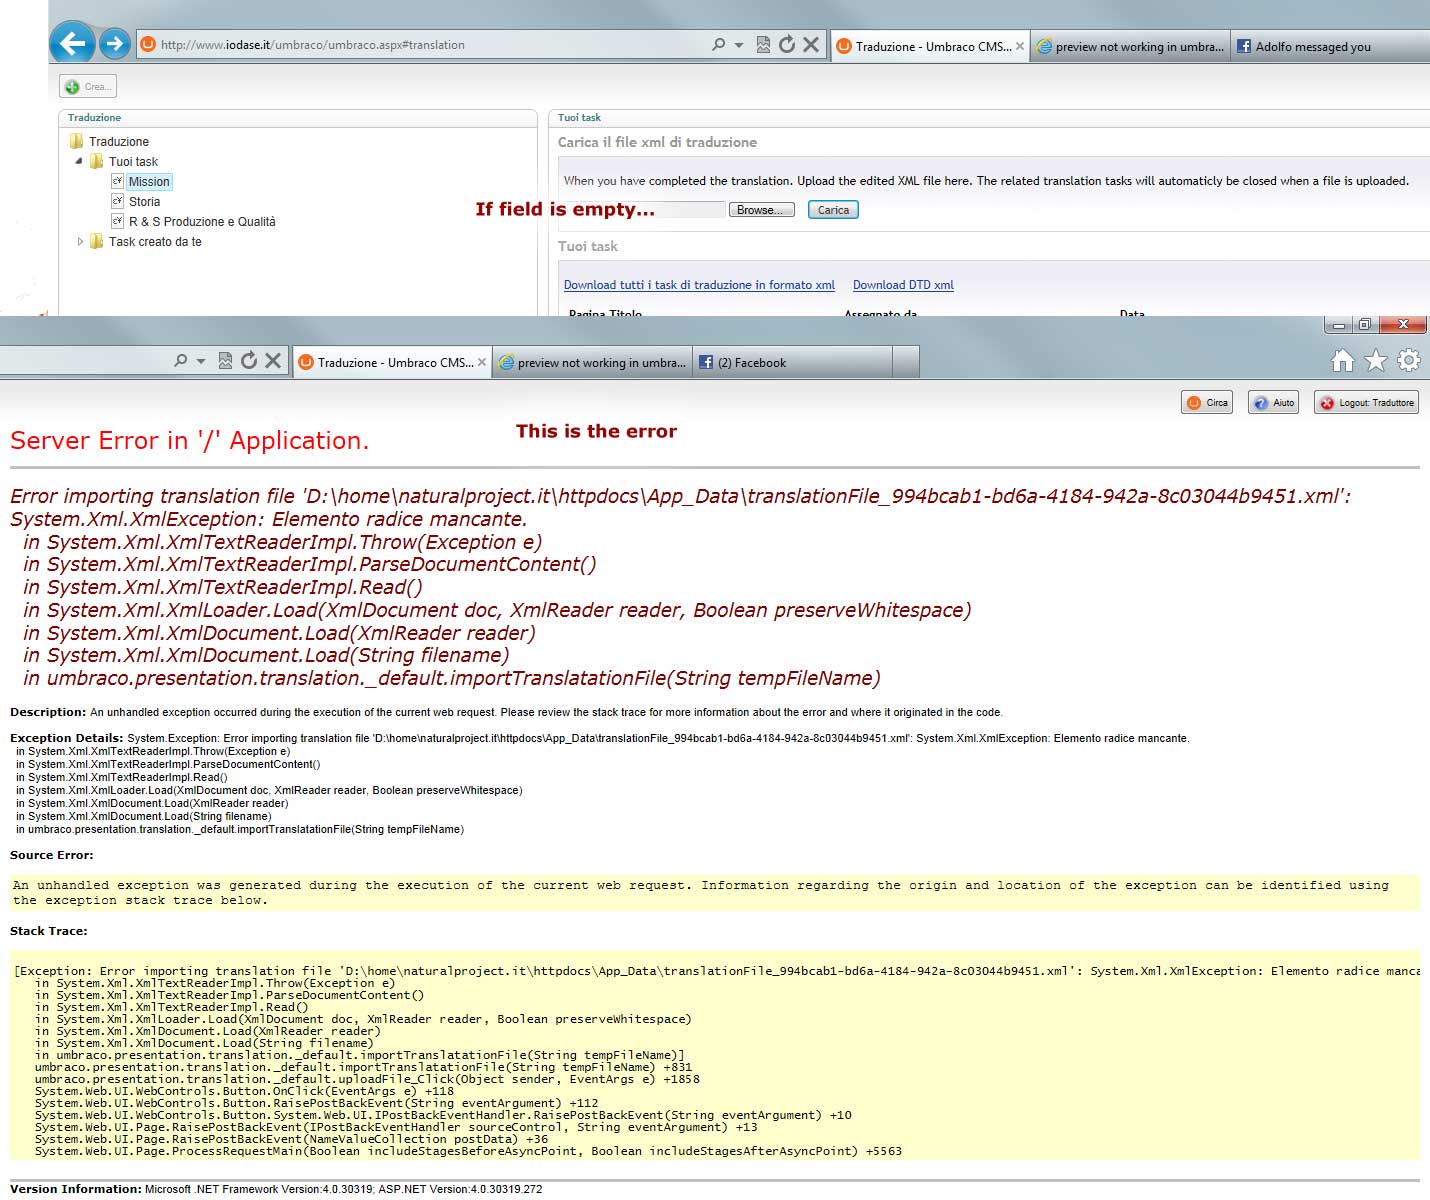Select the Tuoi task folder
This screenshot has height=1200, width=1430.
pos(133,162)
